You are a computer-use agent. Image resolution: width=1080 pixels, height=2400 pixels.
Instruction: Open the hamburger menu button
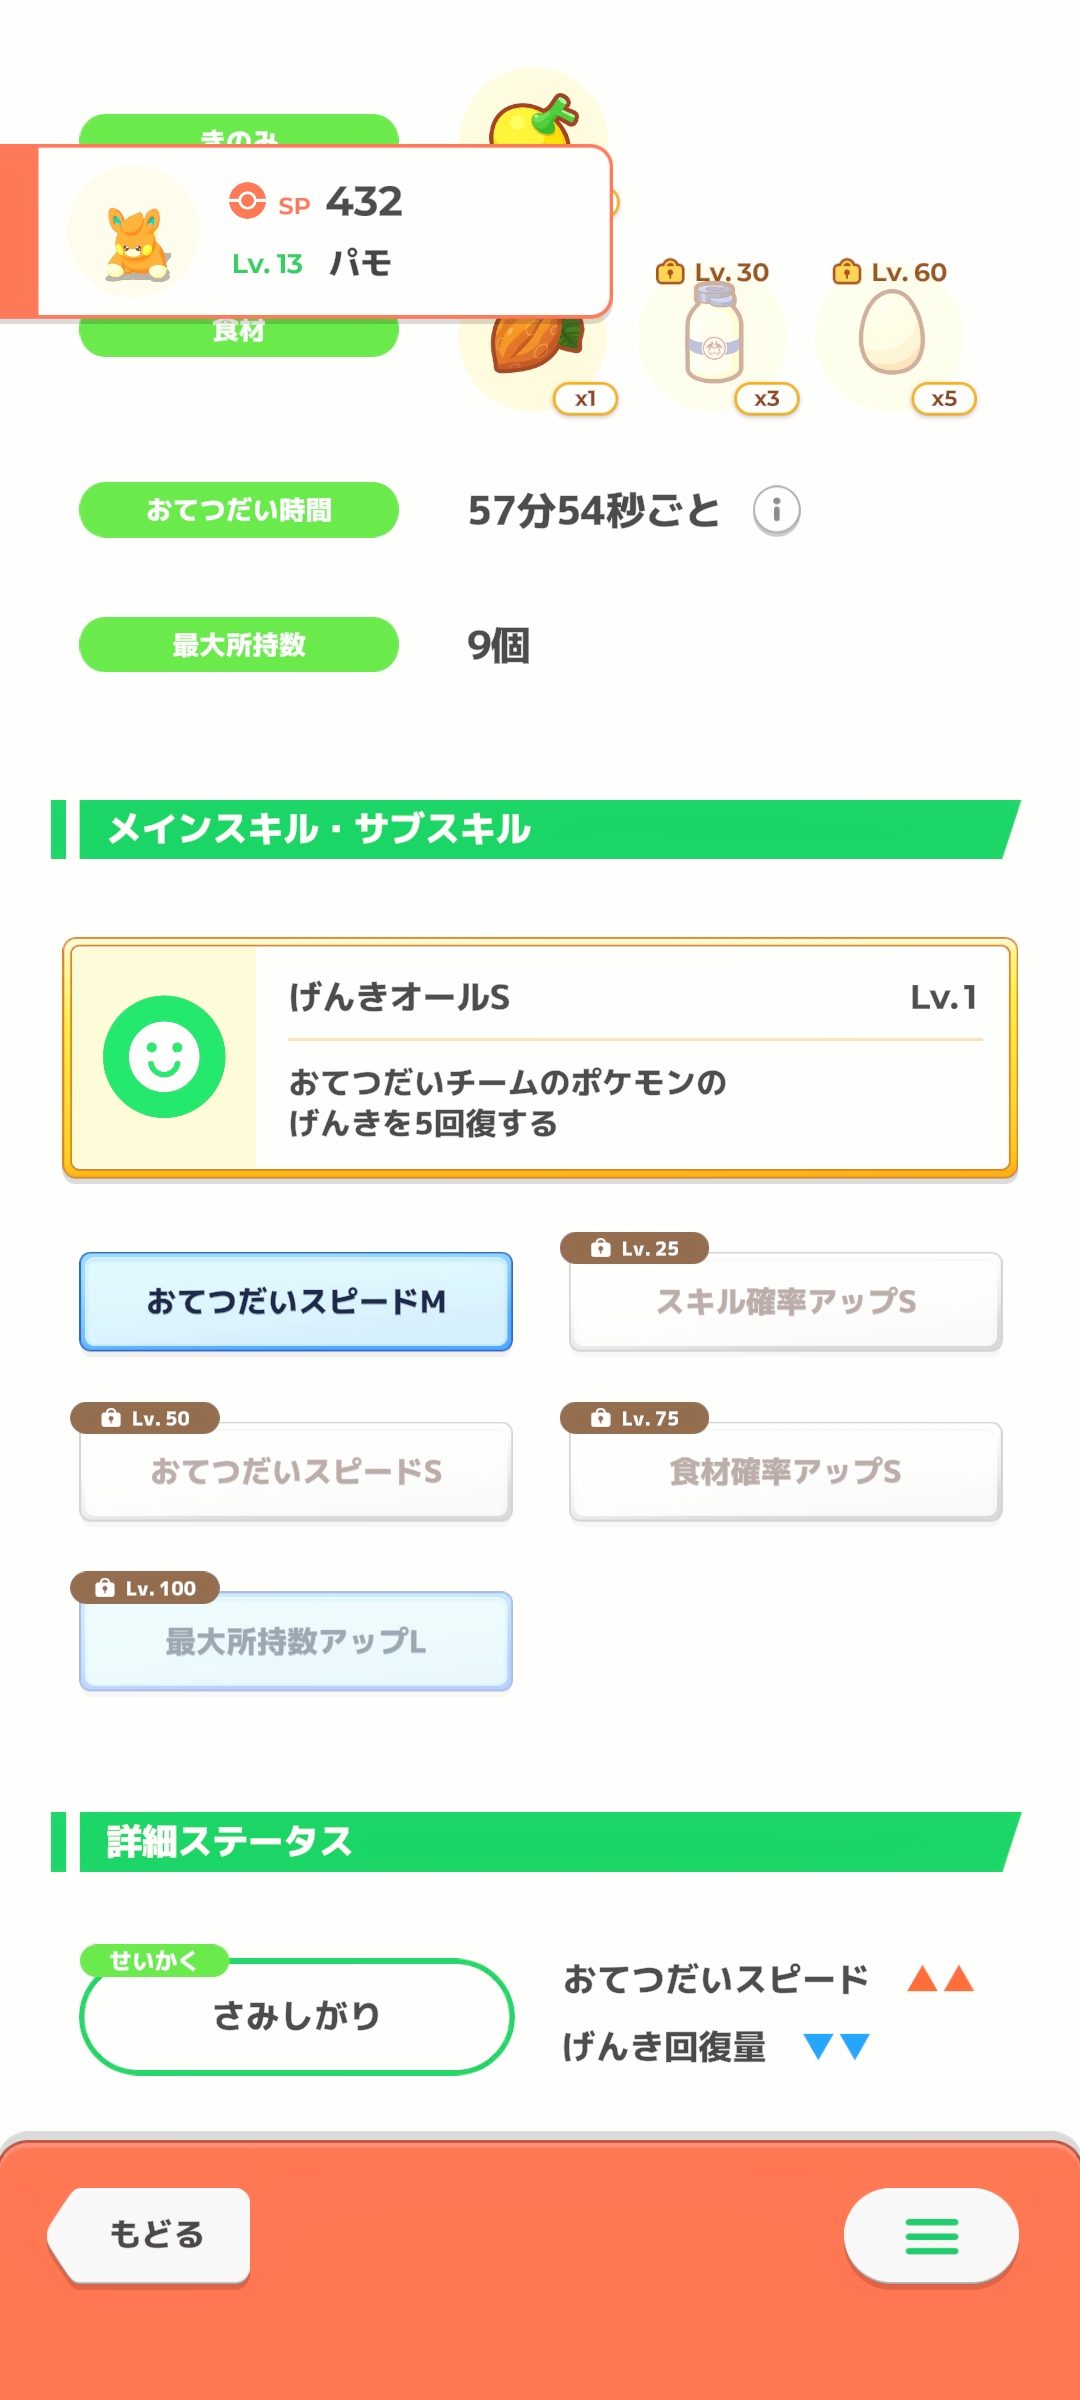click(x=931, y=2236)
